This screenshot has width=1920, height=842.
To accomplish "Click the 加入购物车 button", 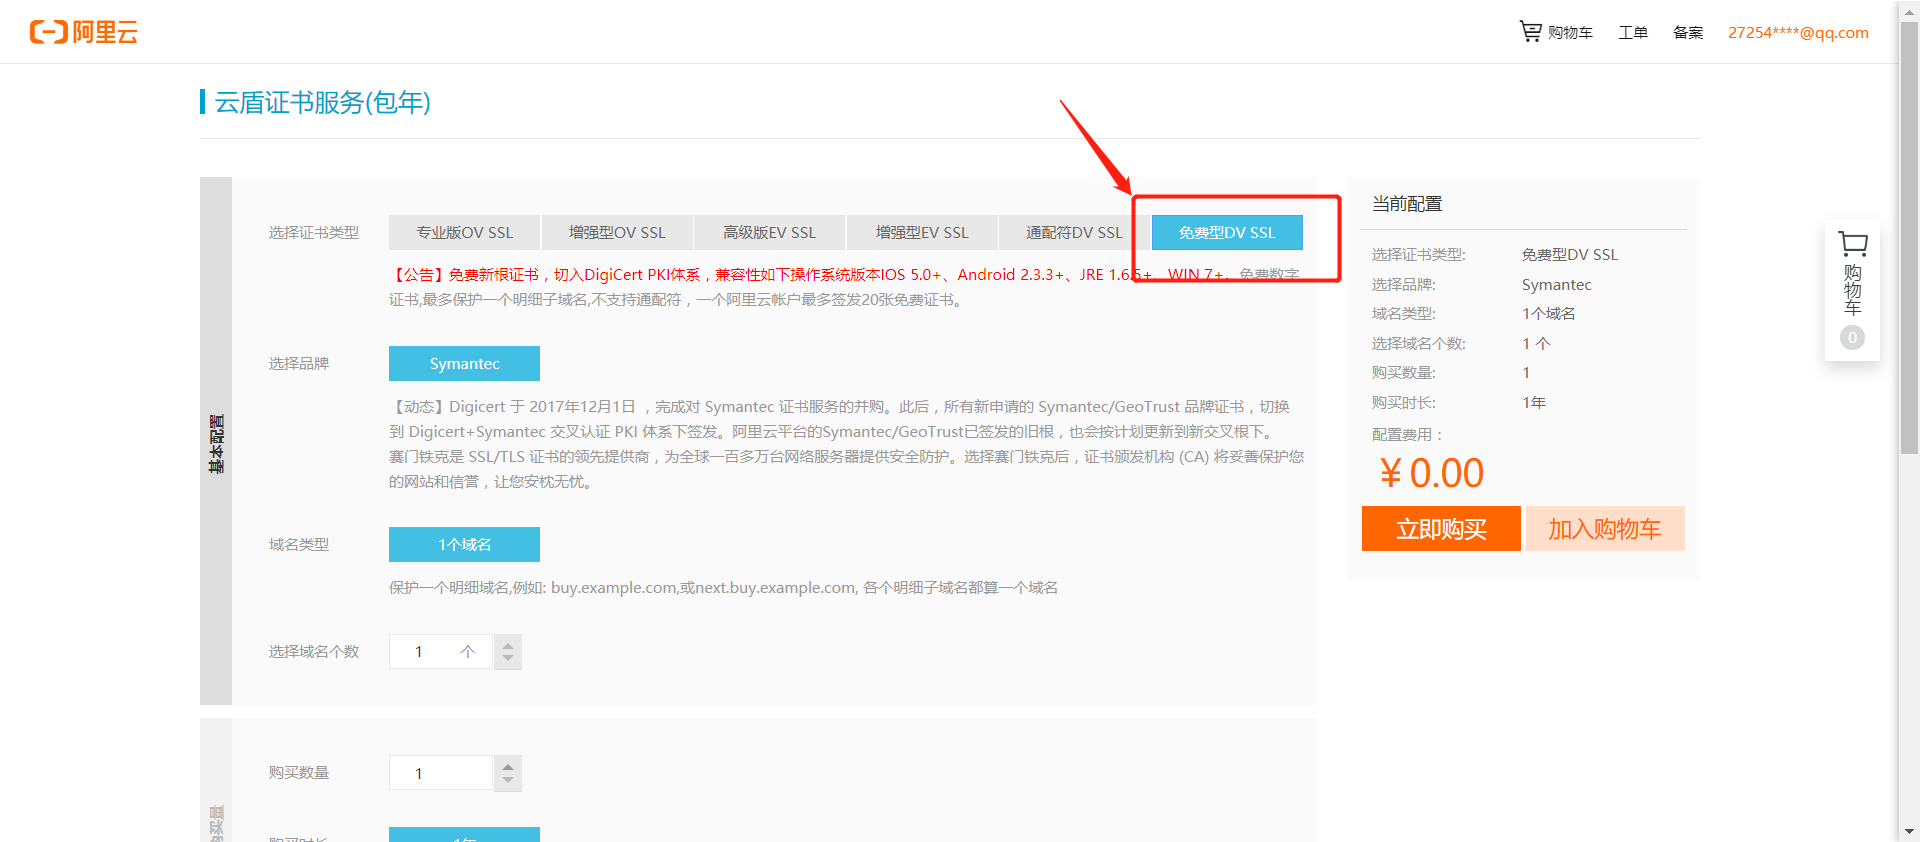I will coord(1605,528).
